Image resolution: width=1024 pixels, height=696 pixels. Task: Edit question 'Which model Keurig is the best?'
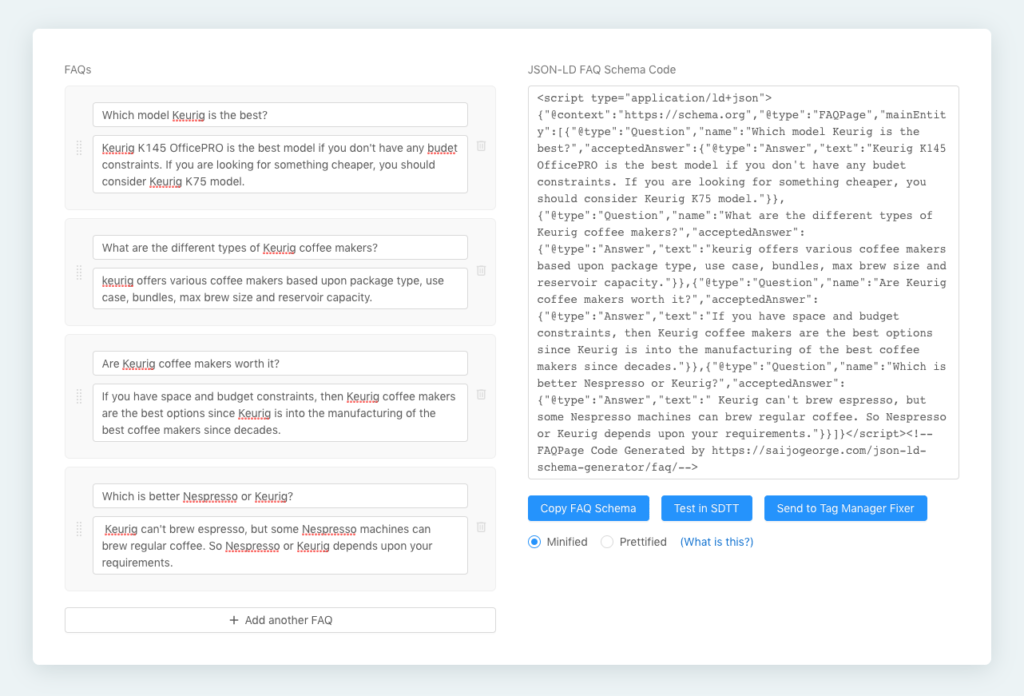pos(280,115)
